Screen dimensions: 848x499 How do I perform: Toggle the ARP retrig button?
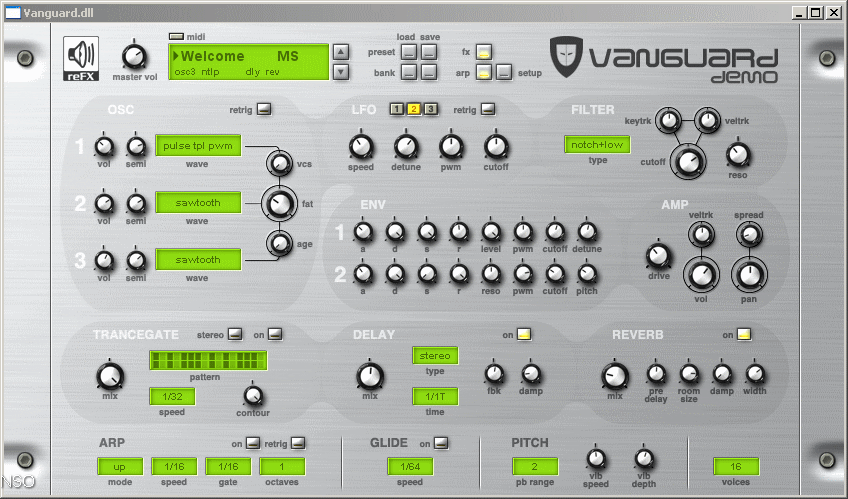point(298,443)
